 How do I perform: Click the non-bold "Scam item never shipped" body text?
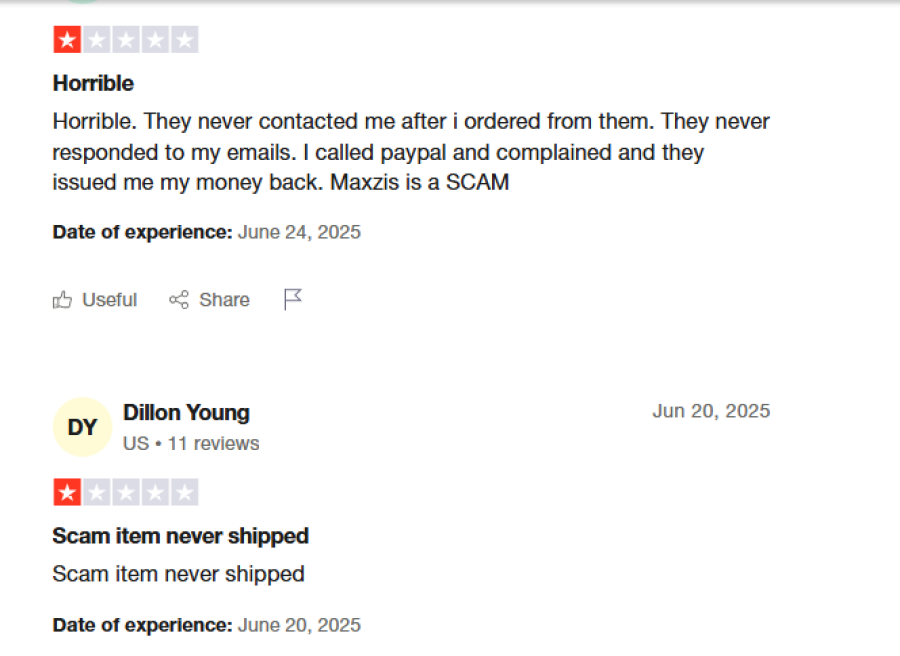point(178,574)
